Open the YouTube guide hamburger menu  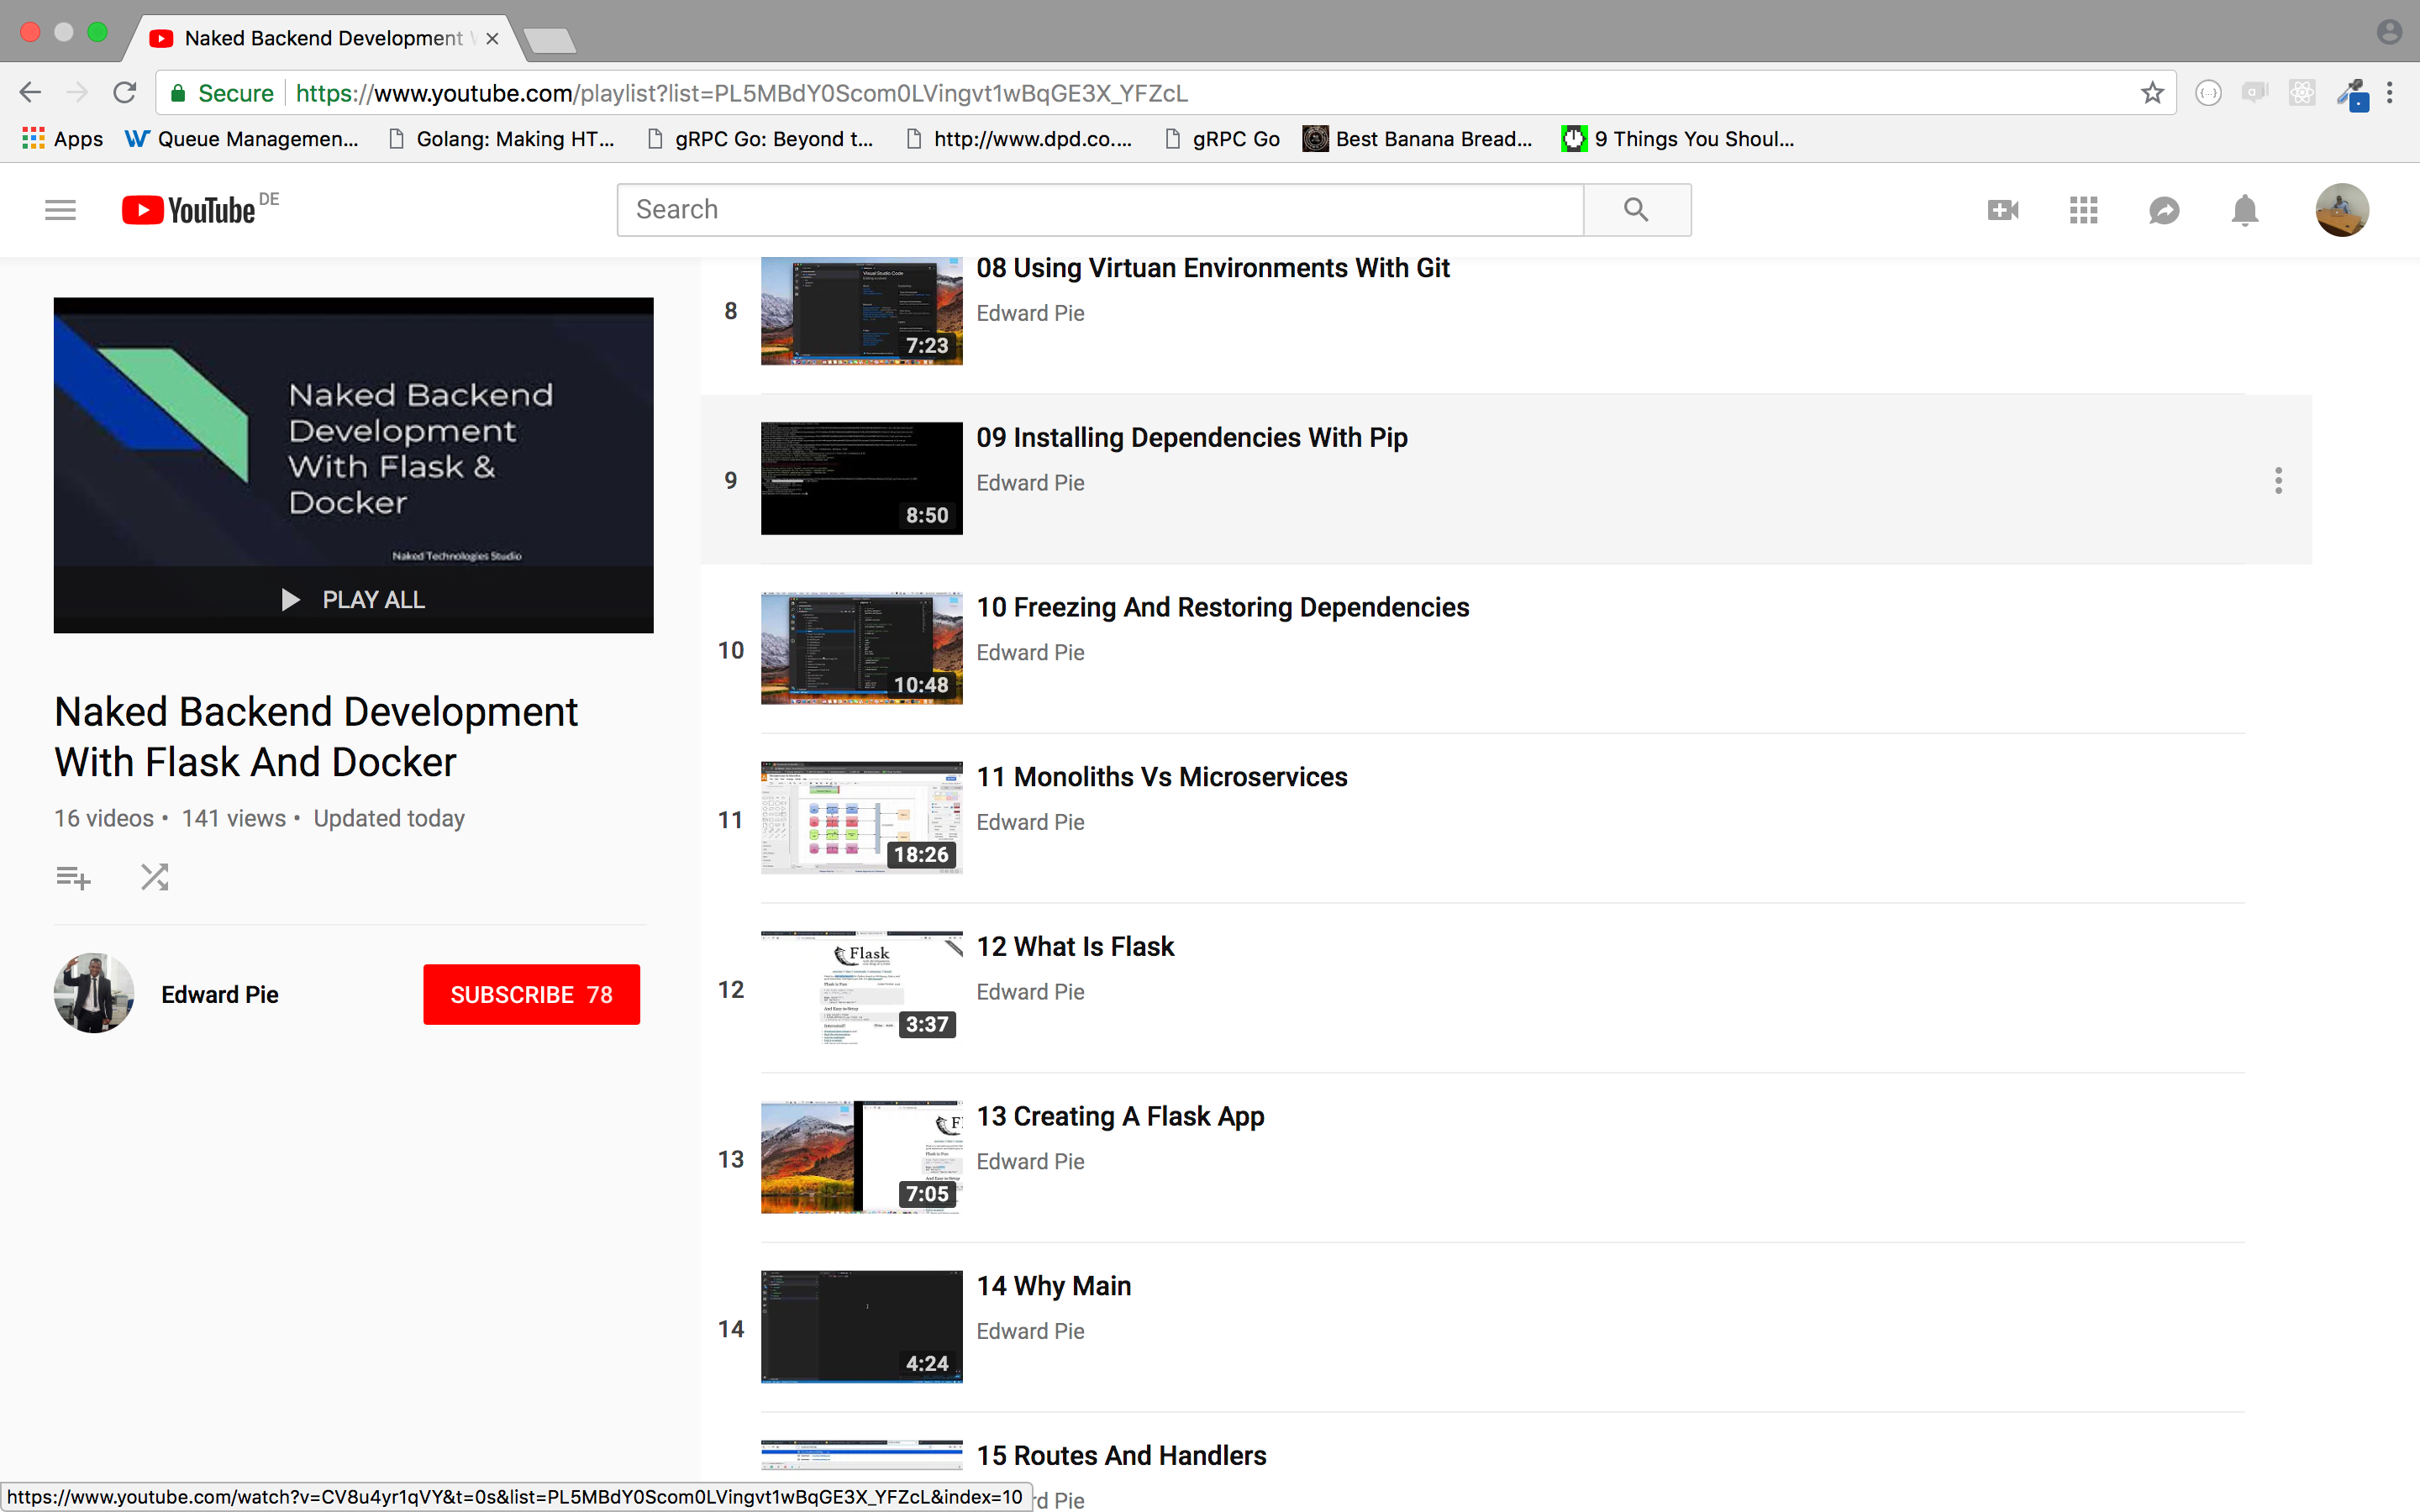pyautogui.click(x=59, y=209)
